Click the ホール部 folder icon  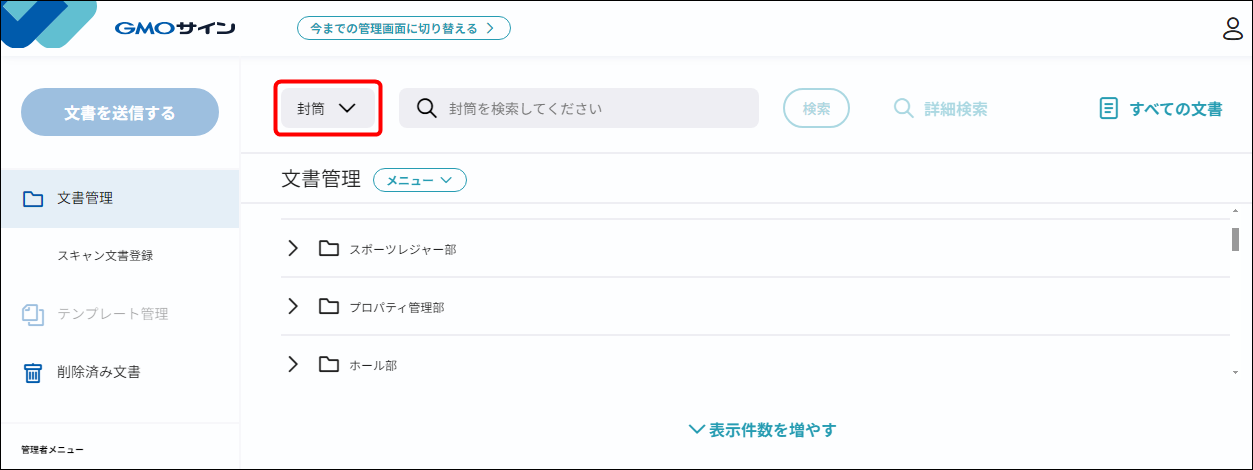tap(329, 365)
